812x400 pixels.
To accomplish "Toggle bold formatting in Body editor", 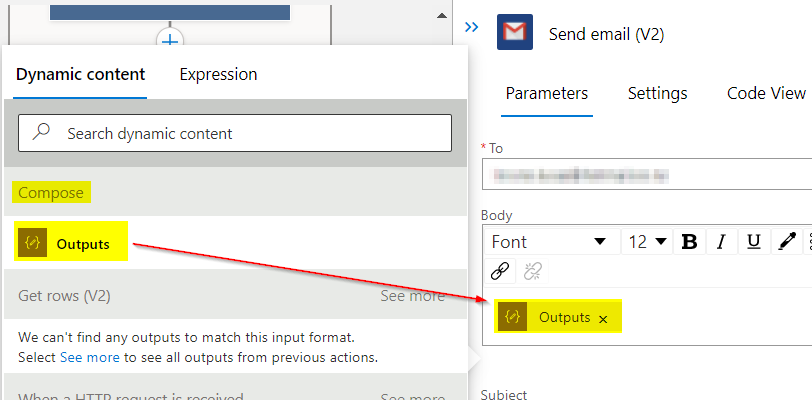I will click(689, 241).
